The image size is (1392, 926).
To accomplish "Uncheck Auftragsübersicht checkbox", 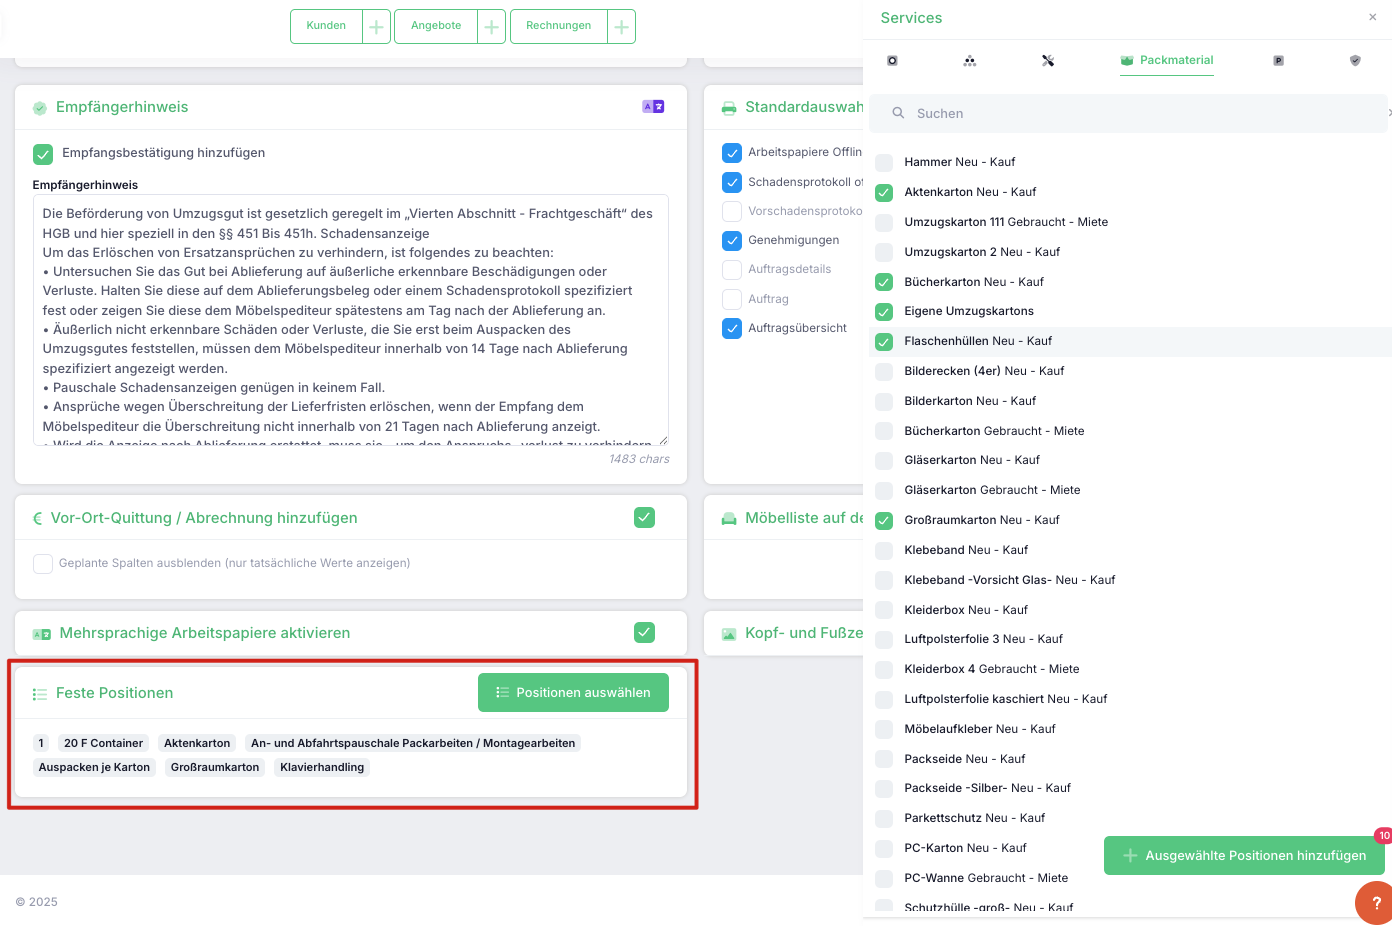I will pos(732,329).
